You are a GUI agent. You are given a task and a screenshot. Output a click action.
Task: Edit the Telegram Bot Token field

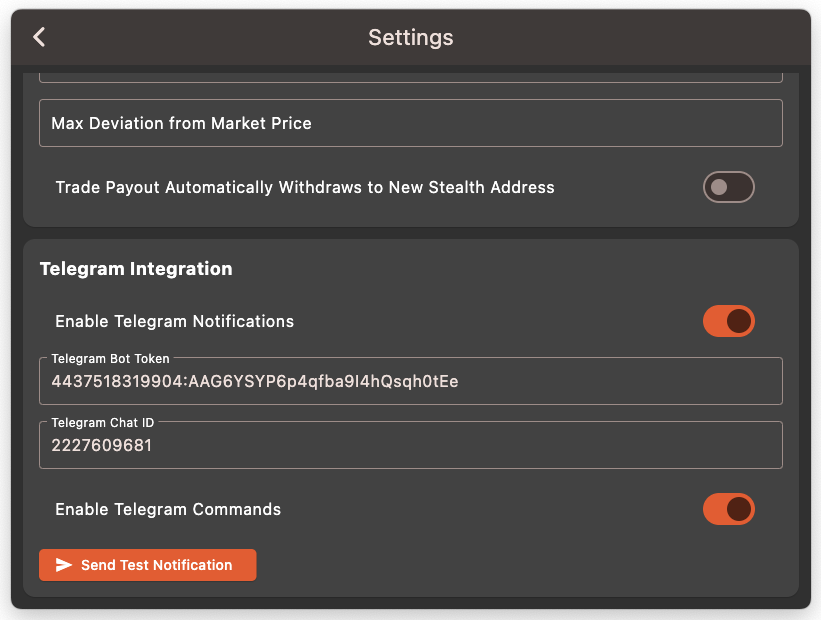(x=411, y=381)
